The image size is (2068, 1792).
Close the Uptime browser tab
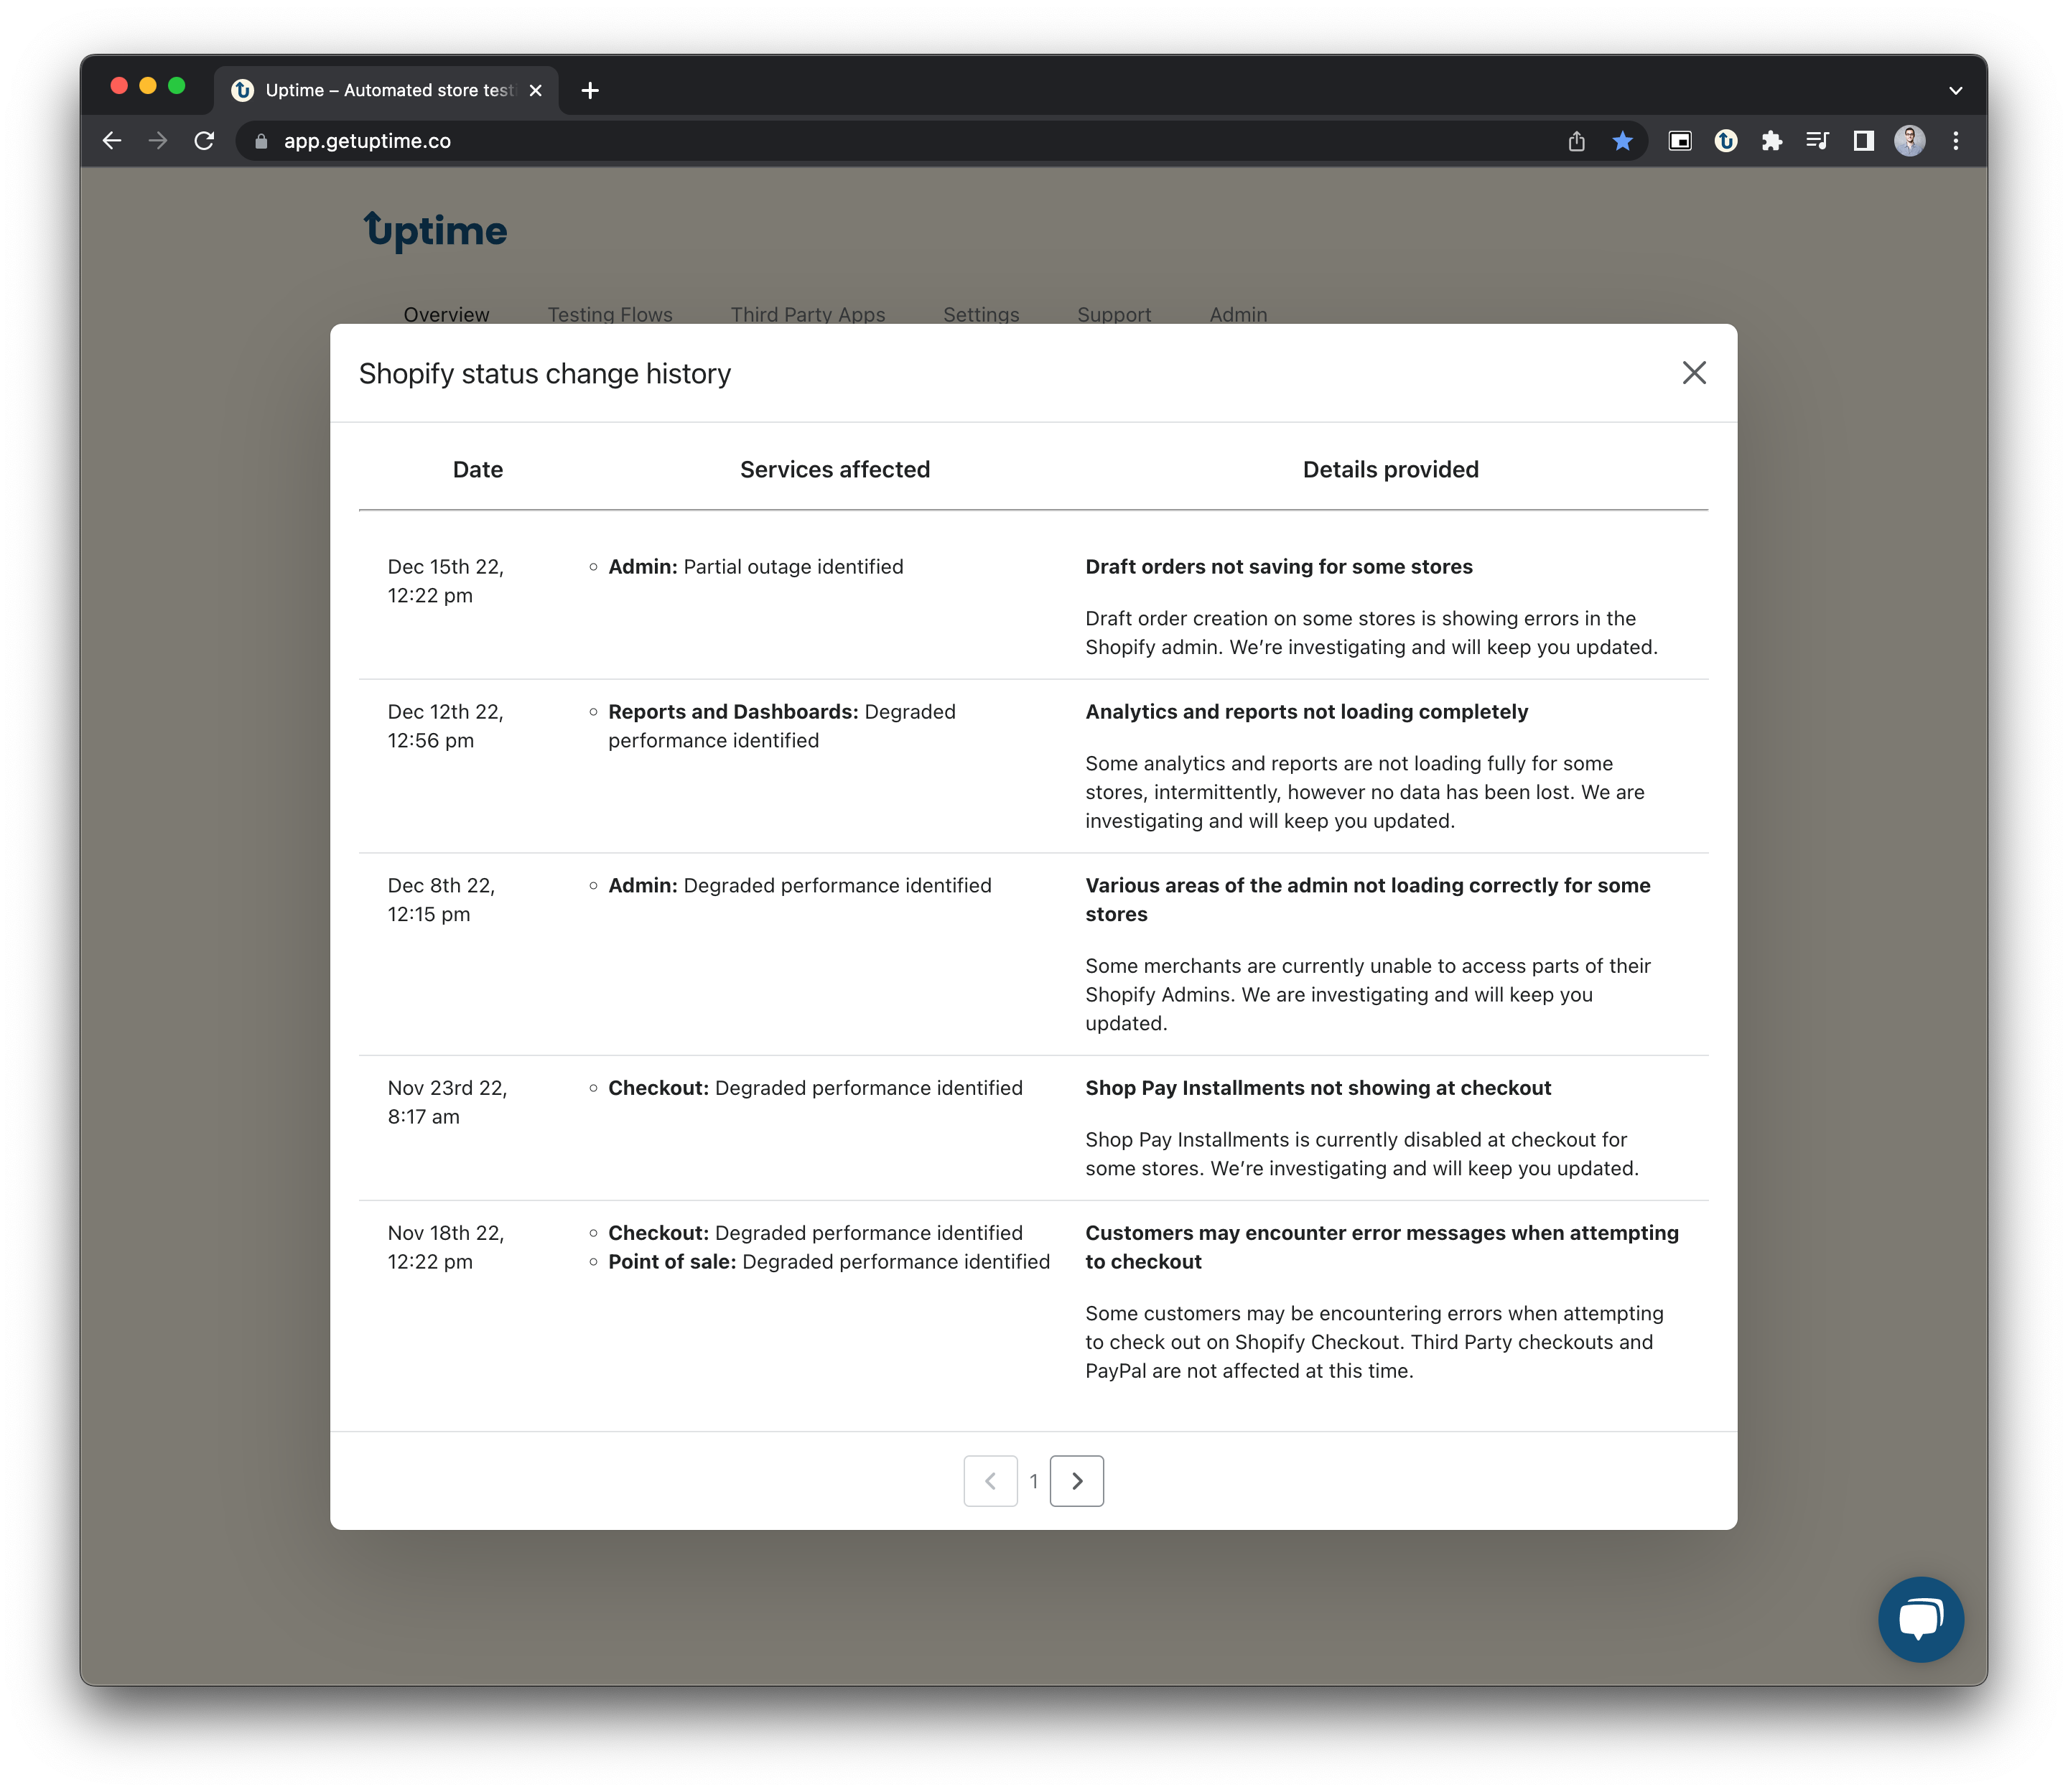pos(536,90)
